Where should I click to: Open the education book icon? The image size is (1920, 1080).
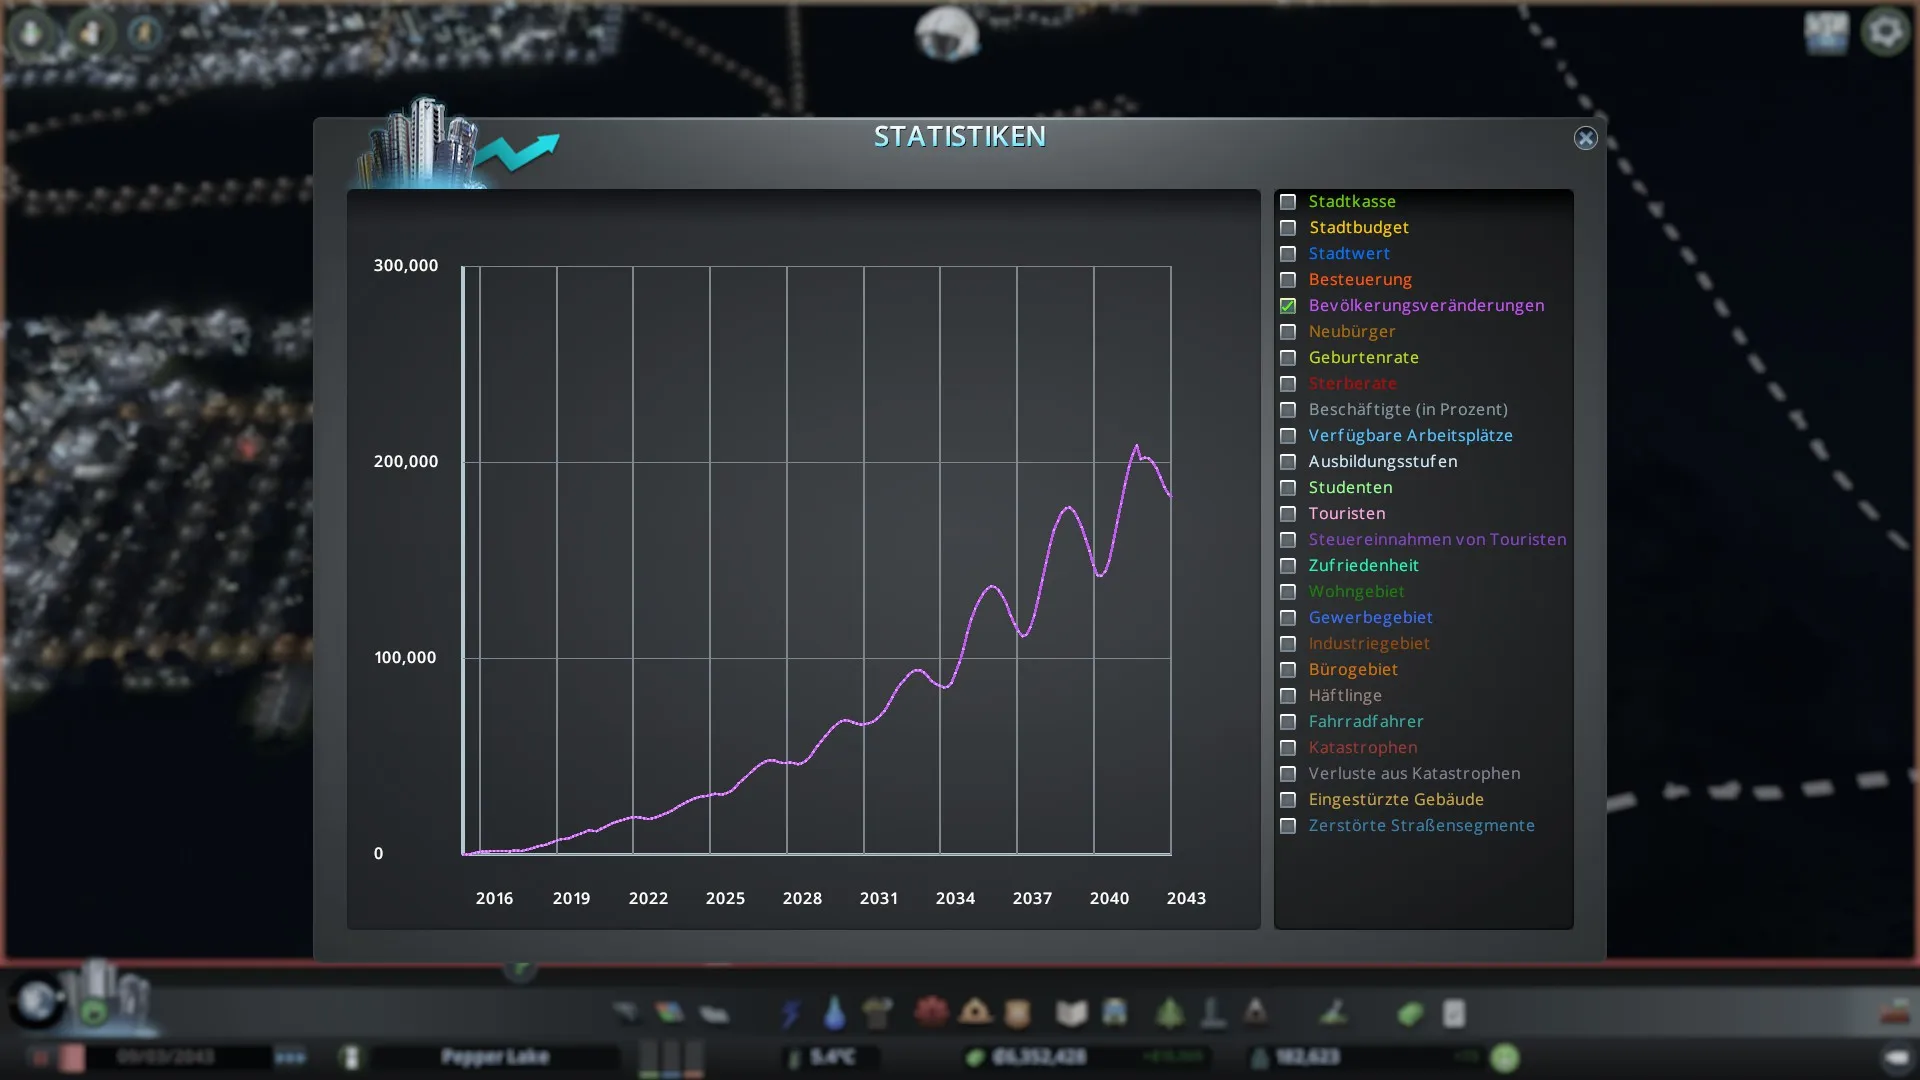tap(1071, 1013)
